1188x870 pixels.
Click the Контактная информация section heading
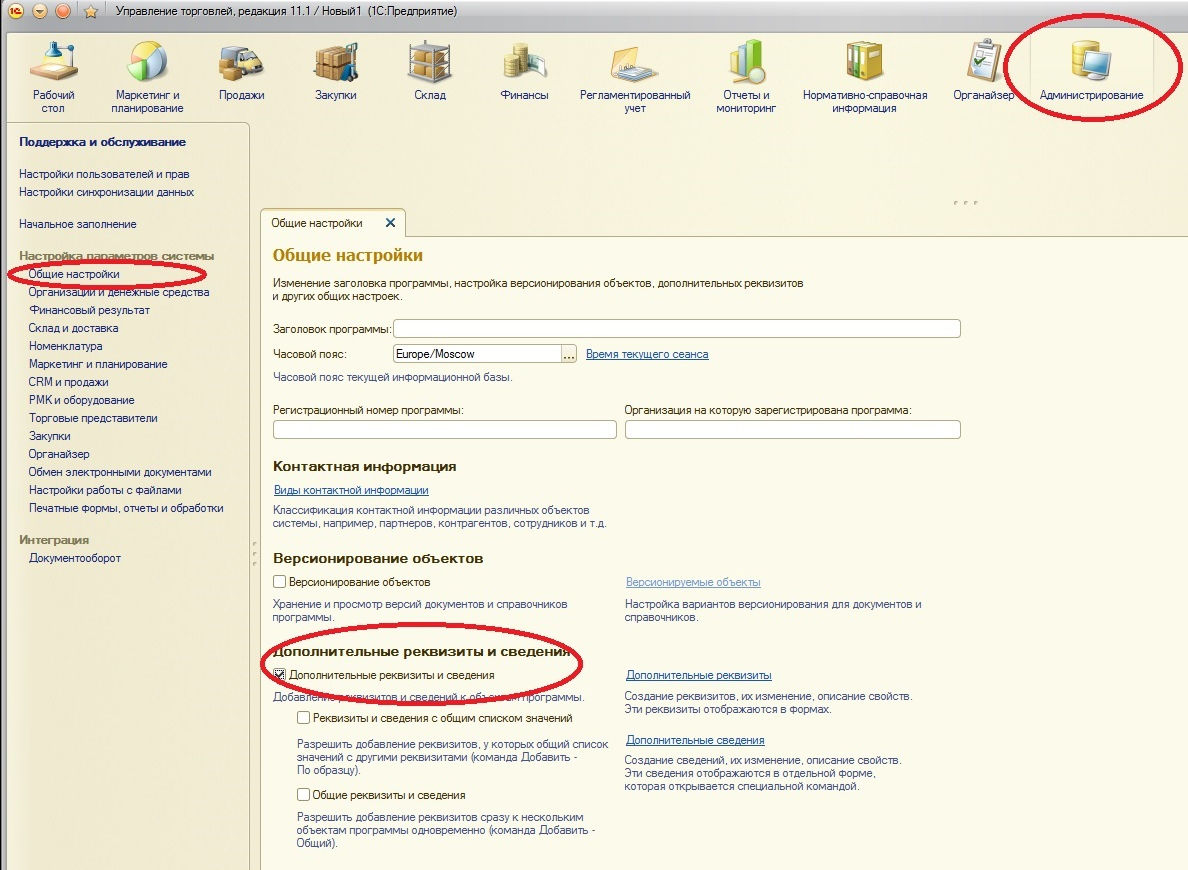coord(364,467)
